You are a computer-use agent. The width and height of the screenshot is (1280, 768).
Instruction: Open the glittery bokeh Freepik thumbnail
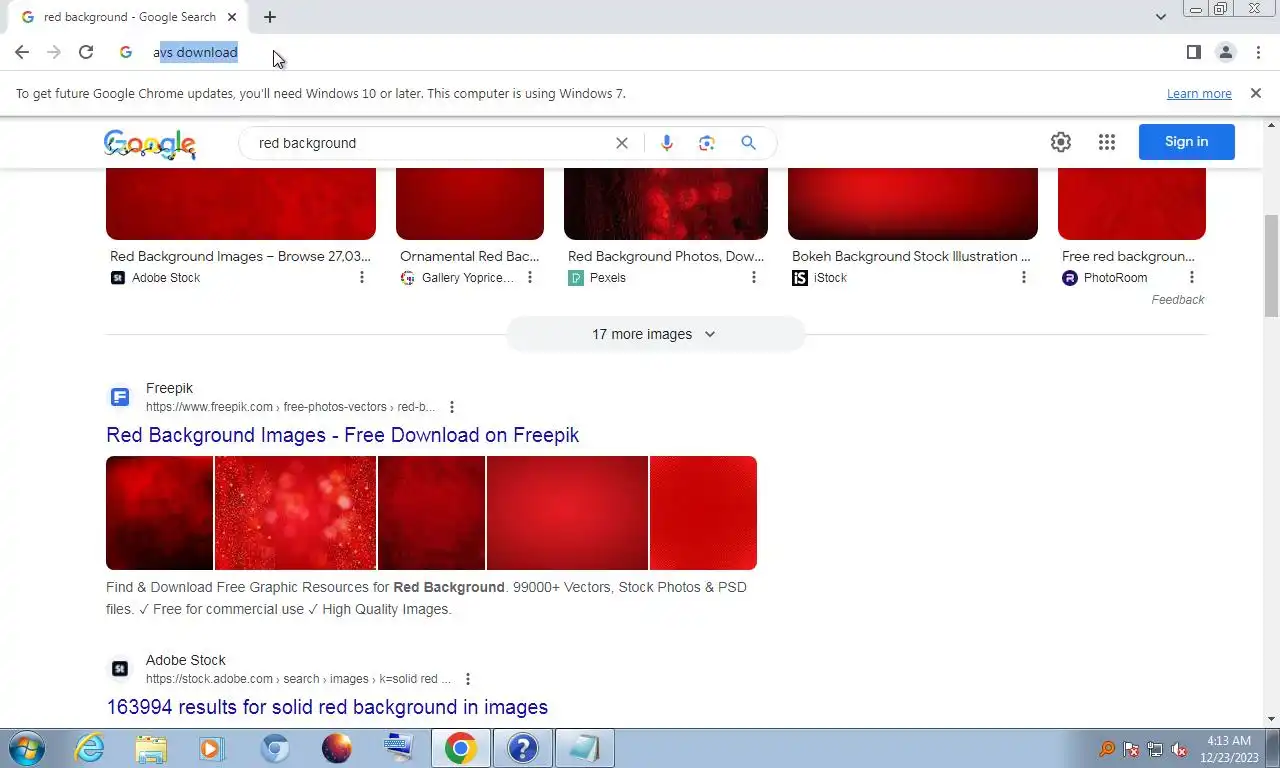(296, 513)
